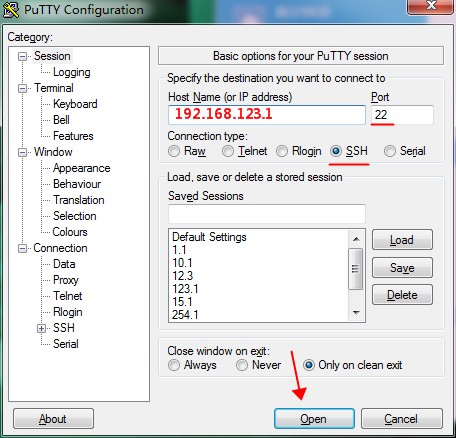
Task: Go to the Colours settings
Action: [x=70, y=232]
